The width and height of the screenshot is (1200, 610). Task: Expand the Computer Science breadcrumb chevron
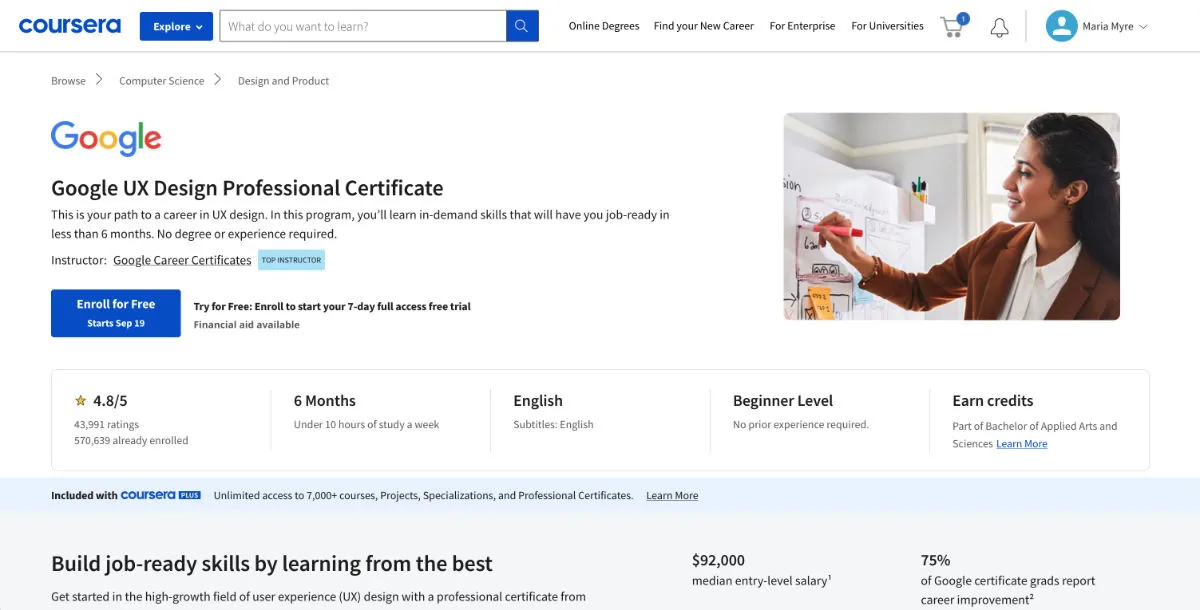point(218,80)
